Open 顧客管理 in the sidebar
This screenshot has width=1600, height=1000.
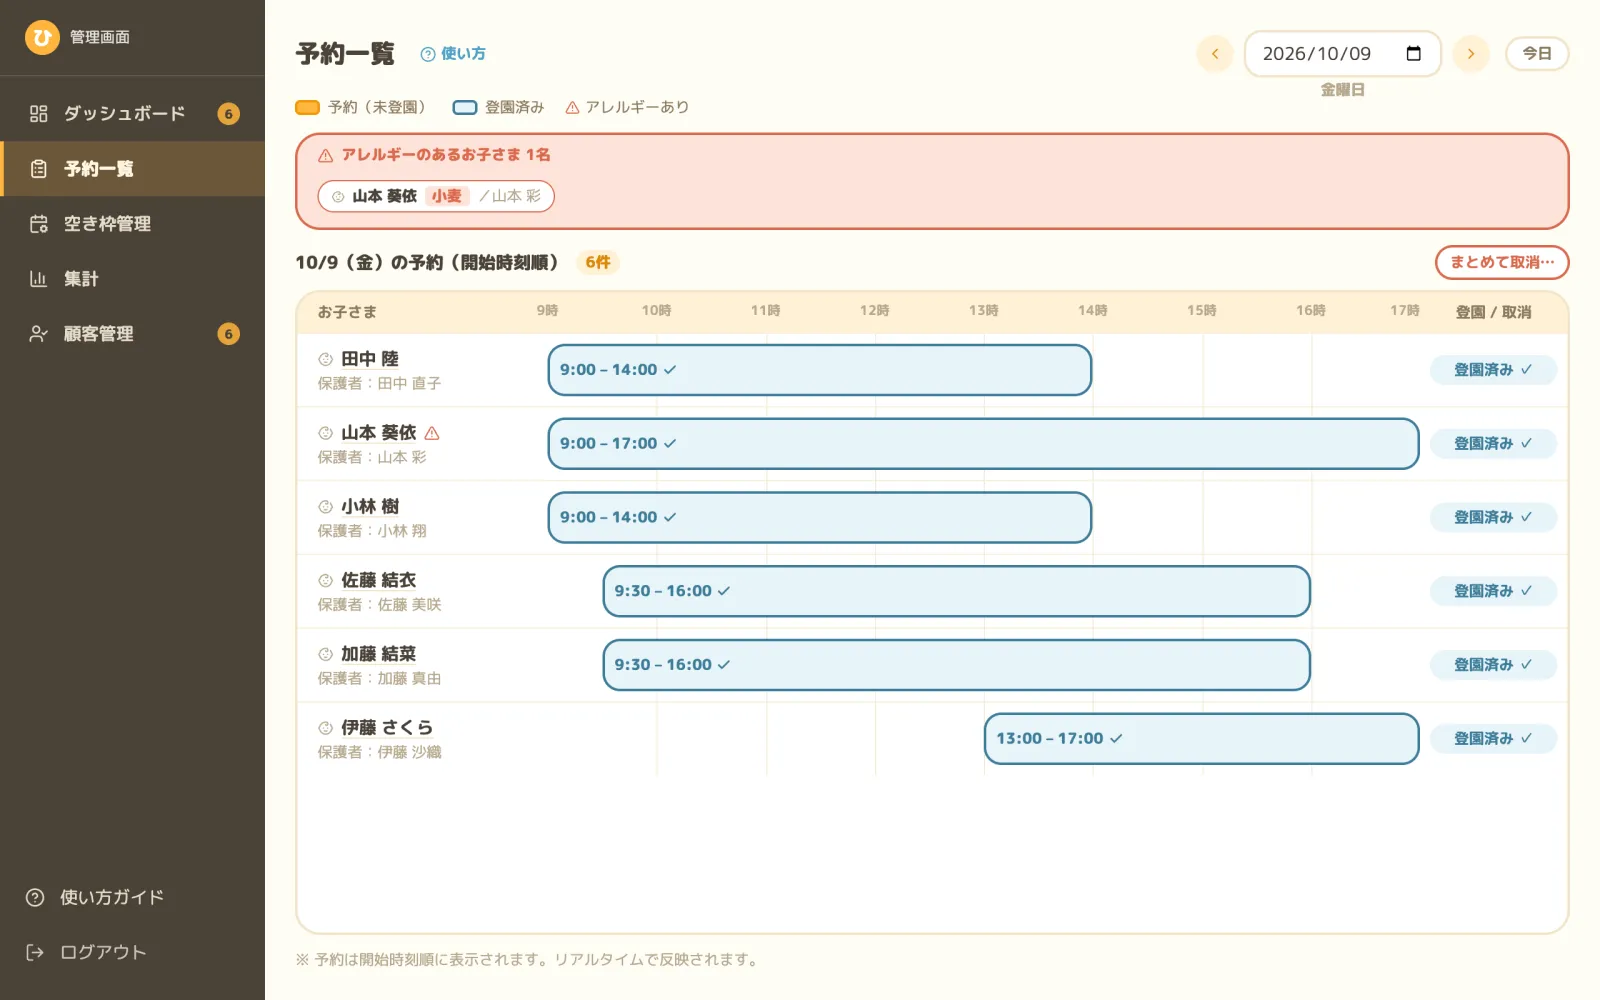pyautogui.click(x=132, y=334)
